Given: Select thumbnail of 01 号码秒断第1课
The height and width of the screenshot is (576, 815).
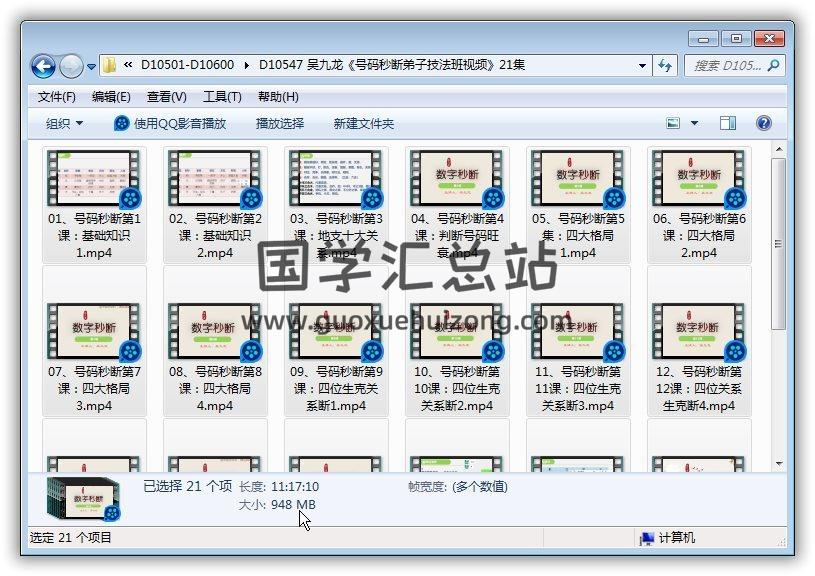Looking at the screenshot, I should (94, 178).
